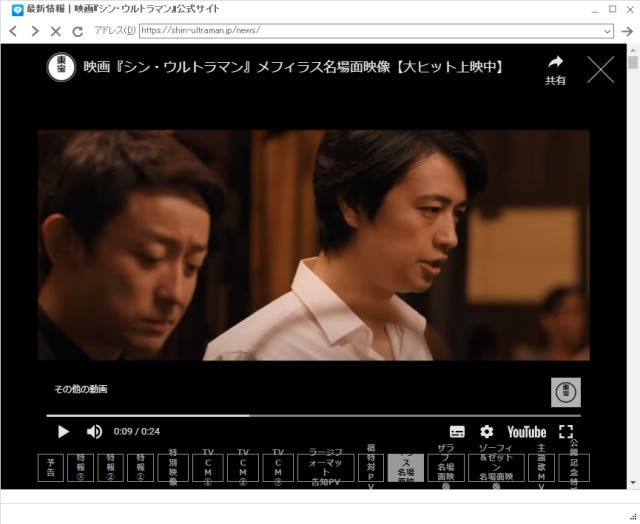Toggle subtitles with the captions icon
This screenshot has height=524, width=640.
click(457, 432)
